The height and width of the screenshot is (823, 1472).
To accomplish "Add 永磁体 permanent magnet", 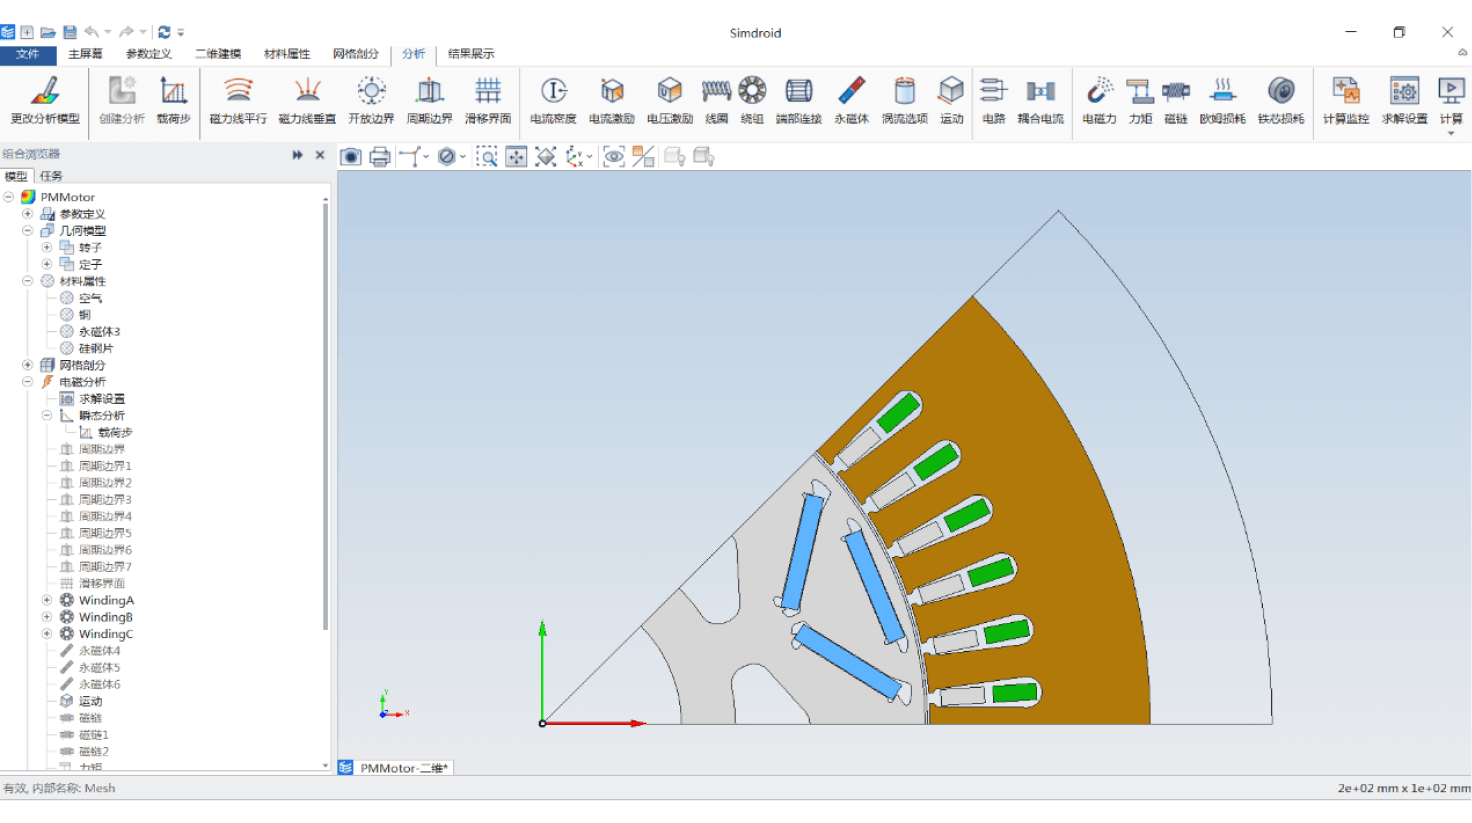I will coord(852,100).
